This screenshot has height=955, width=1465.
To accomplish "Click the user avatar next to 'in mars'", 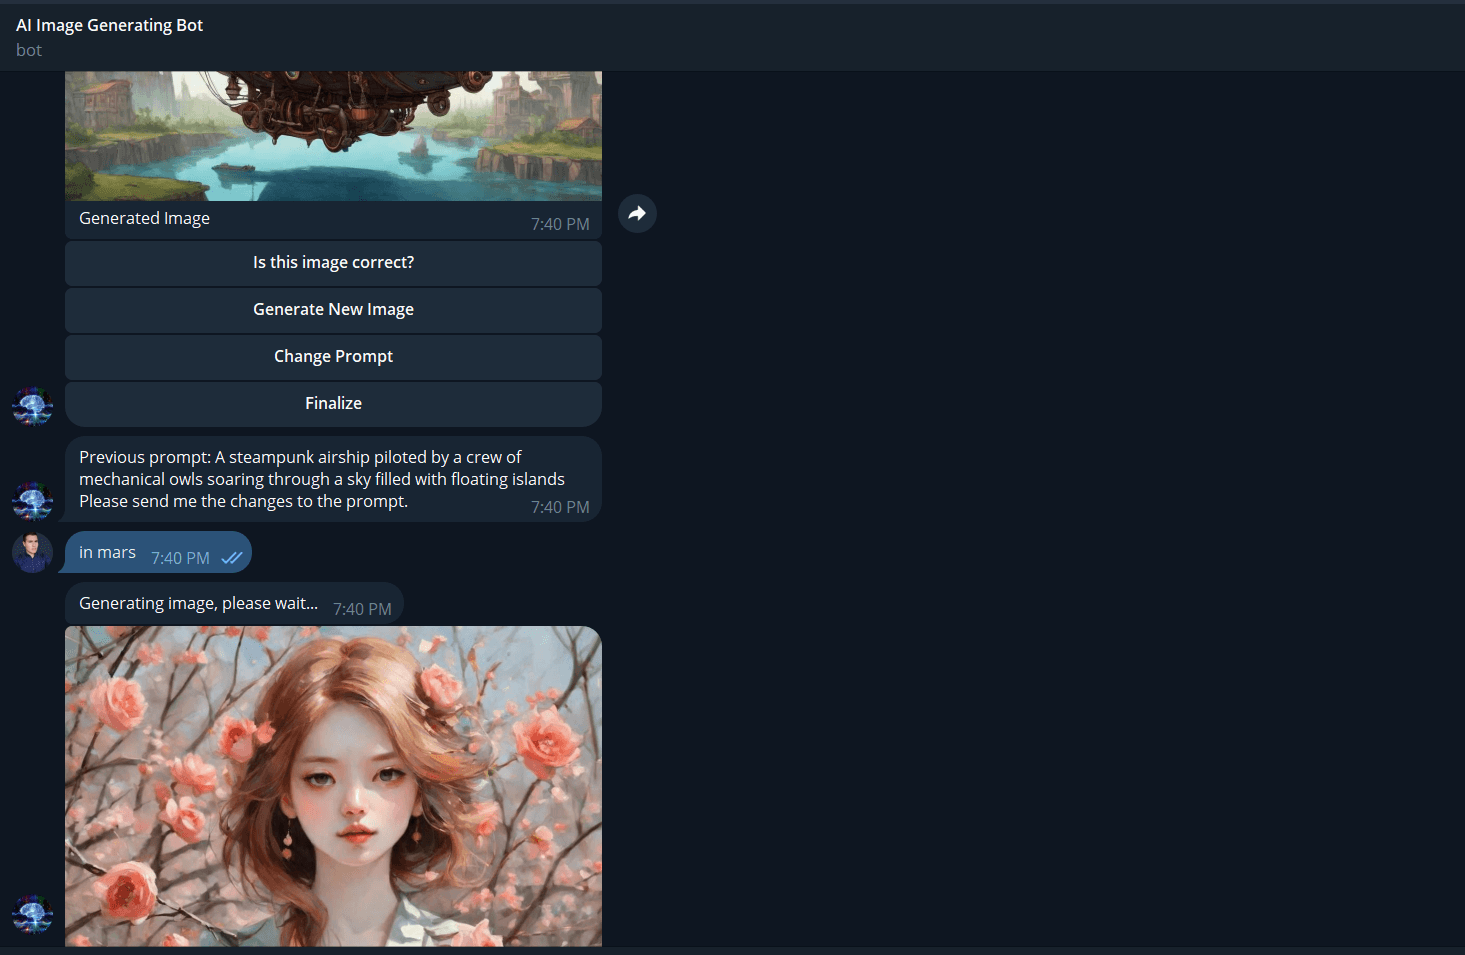I will (32, 552).
